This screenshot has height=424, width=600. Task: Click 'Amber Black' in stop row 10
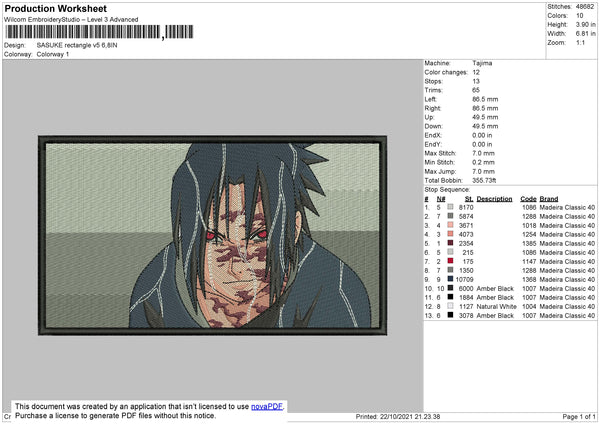[x=495, y=289]
